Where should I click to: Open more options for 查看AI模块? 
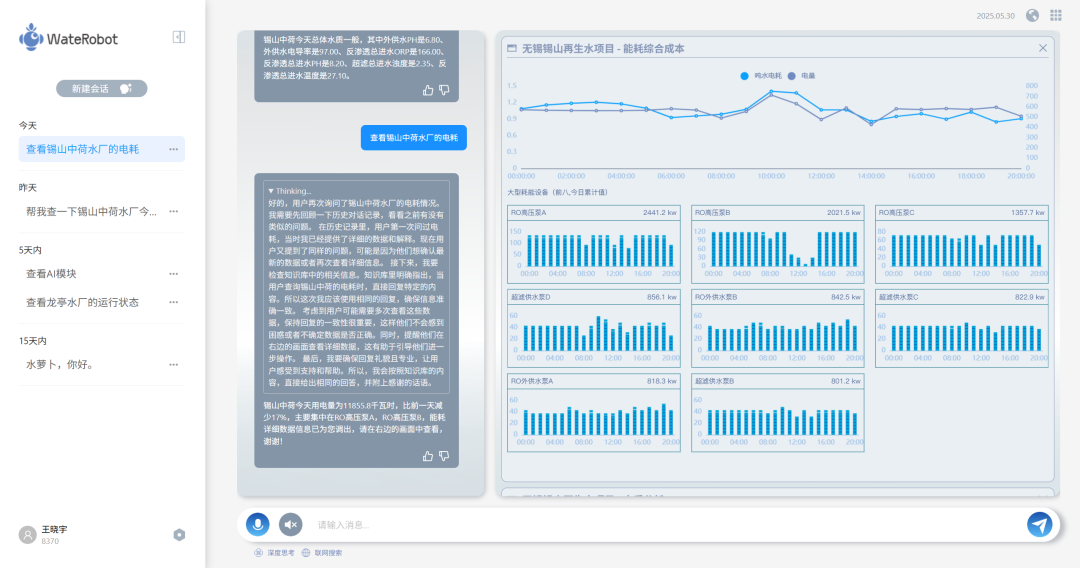pyautogui.click(x=174, y=274)
